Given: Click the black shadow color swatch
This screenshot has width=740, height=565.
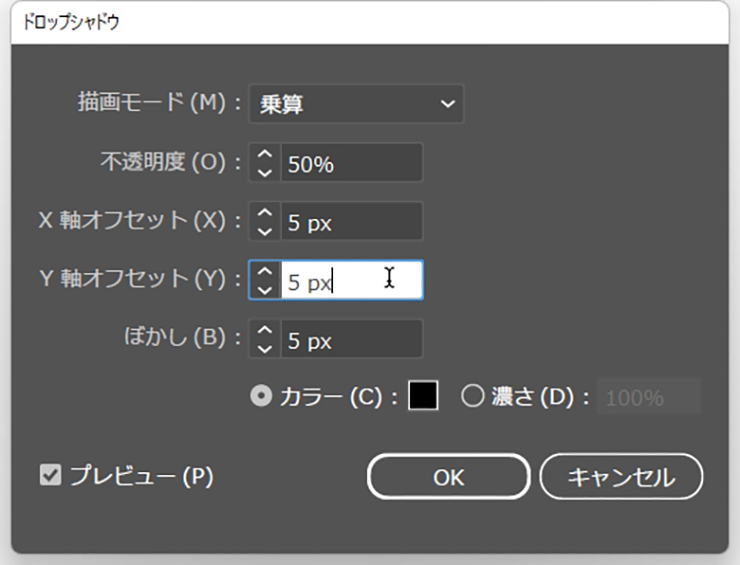Looking at the screenshot, I should [423, 396].
